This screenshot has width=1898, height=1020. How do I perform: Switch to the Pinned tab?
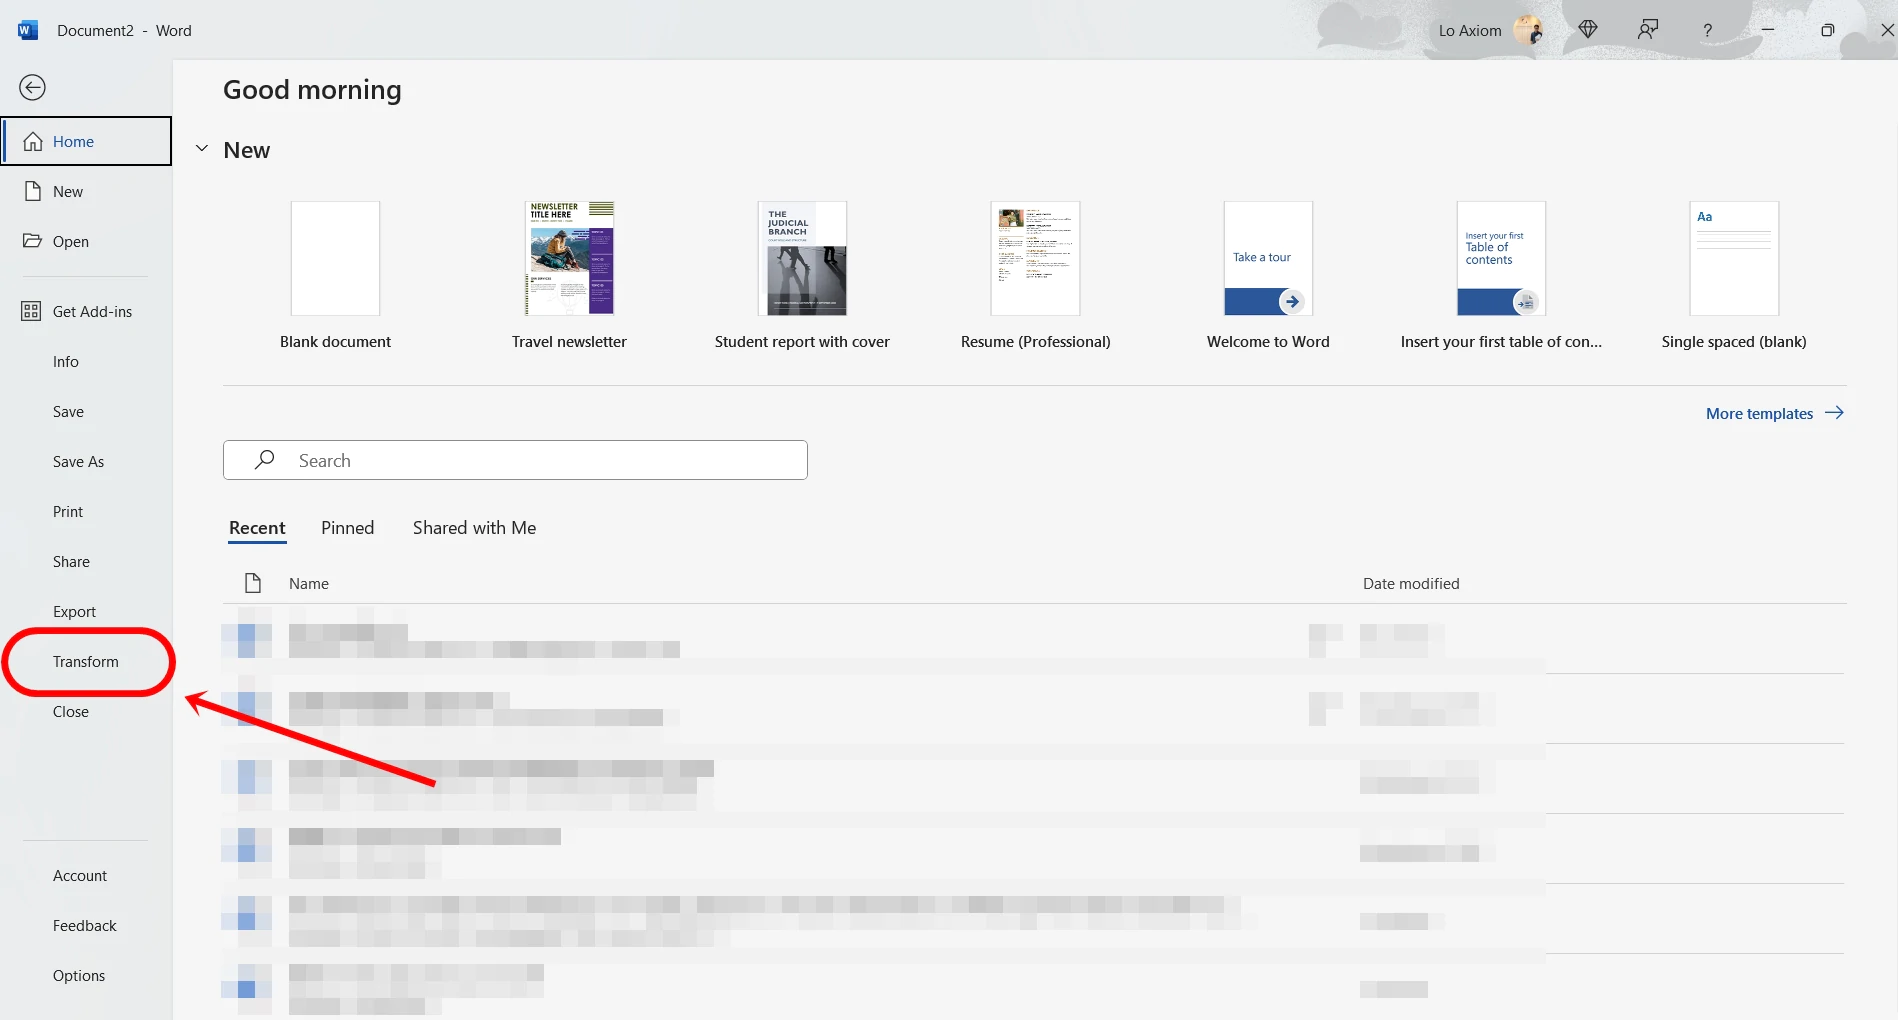[347, 528]
